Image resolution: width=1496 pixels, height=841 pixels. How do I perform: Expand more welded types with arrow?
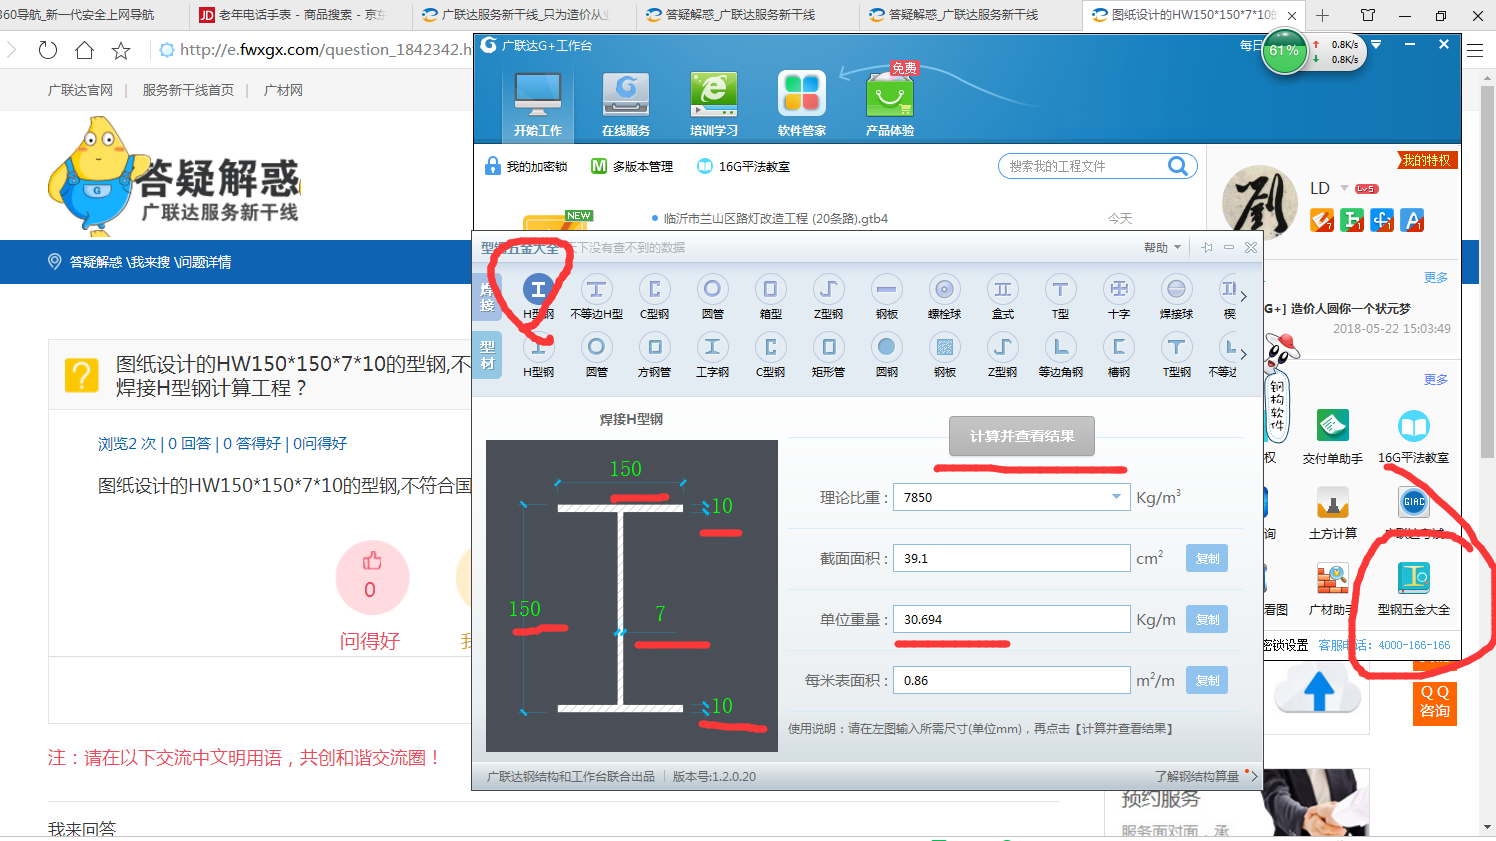click(1243, 297)
